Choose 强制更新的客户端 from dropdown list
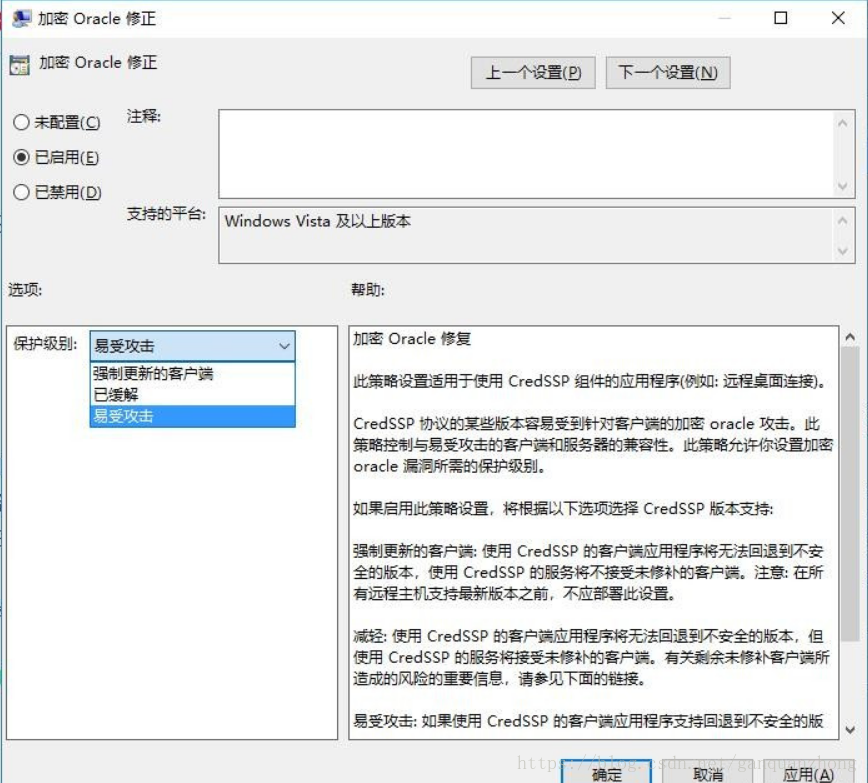Viewport: 868px width, 783px height. (x=192, y=373)
